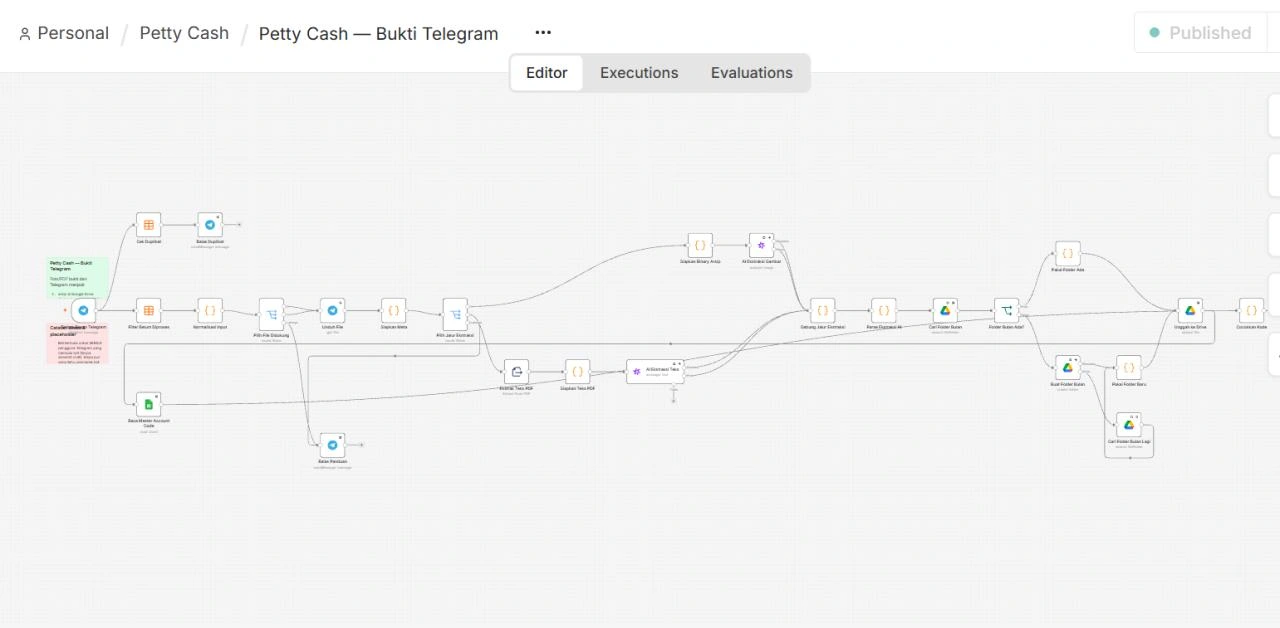
Task: Open the Balas Panduan Telegram node
Action: click(x=332, y=445)
